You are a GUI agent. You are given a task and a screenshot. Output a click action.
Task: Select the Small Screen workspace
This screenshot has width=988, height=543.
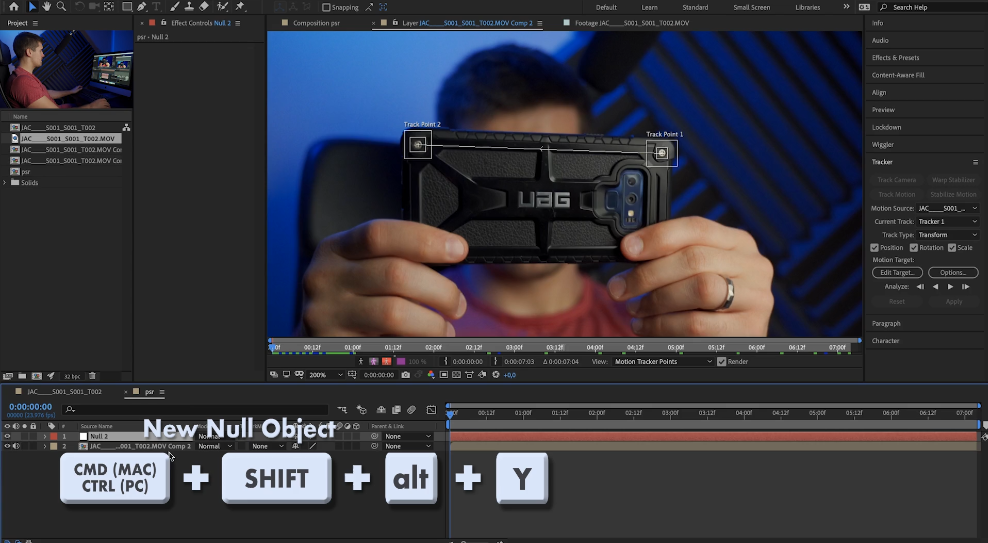pyautogui.click(x=752, y=8)
